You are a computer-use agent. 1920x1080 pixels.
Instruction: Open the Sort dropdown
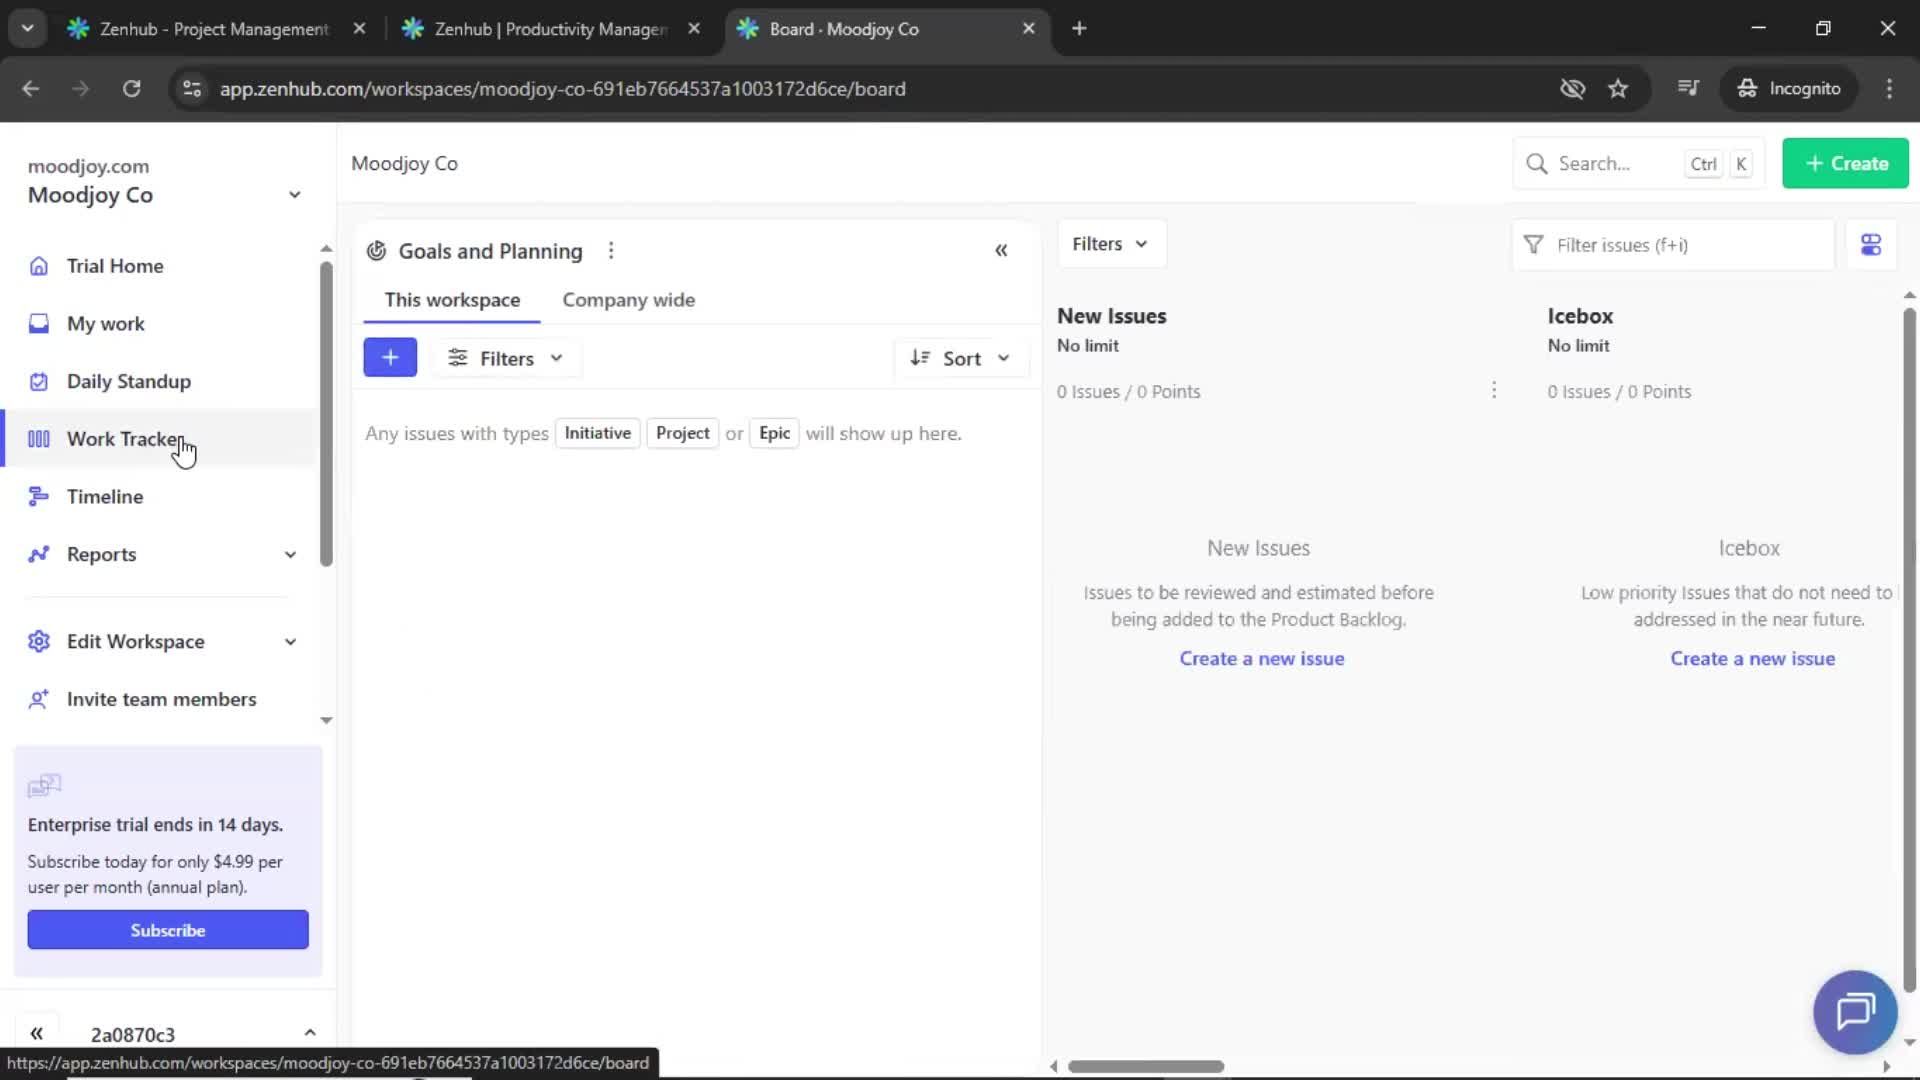(x=961, y=358)
